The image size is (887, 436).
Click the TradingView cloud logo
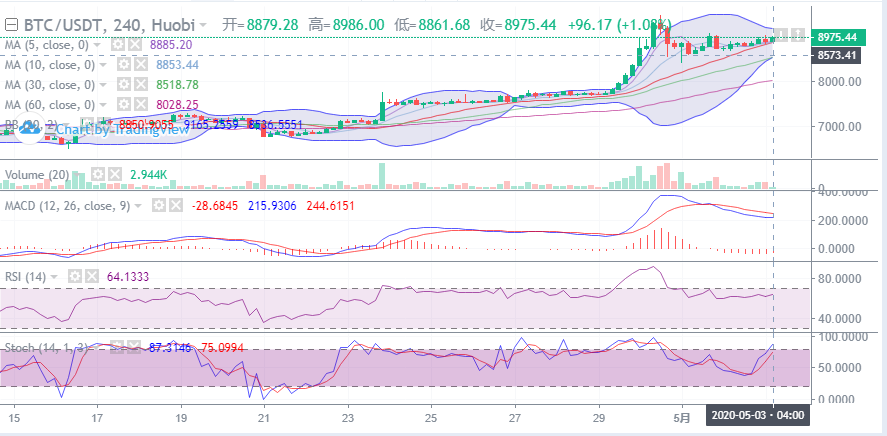pyautogui.click(x=28, y=129)
